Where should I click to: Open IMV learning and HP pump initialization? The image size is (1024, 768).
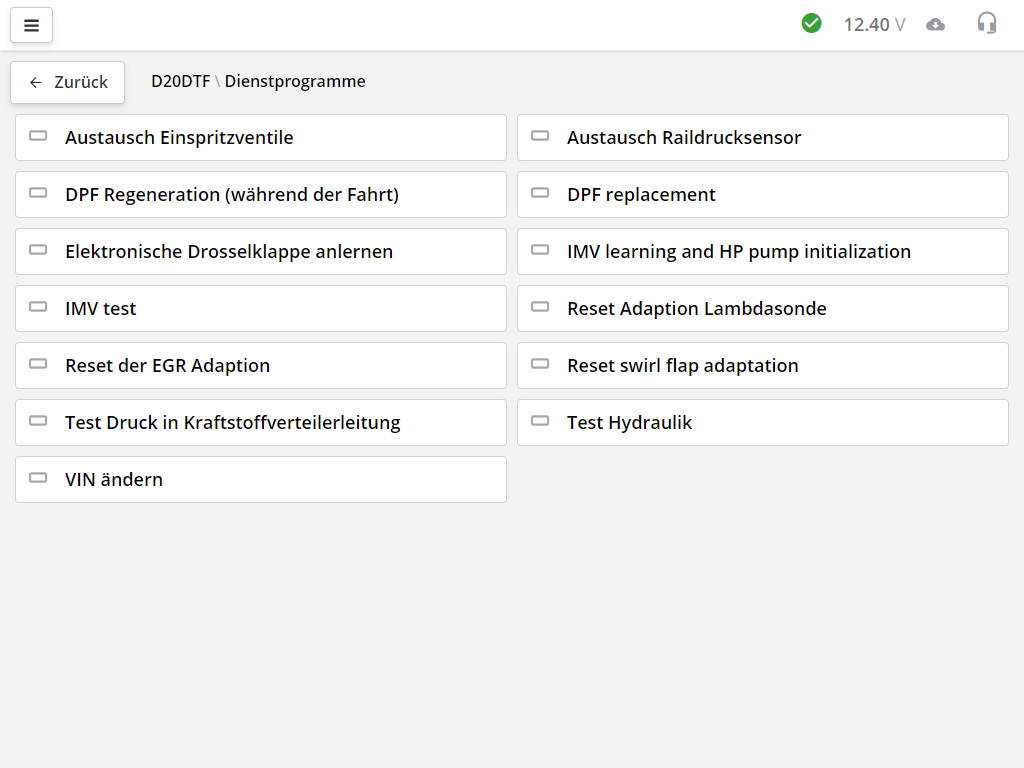point(740,251)
